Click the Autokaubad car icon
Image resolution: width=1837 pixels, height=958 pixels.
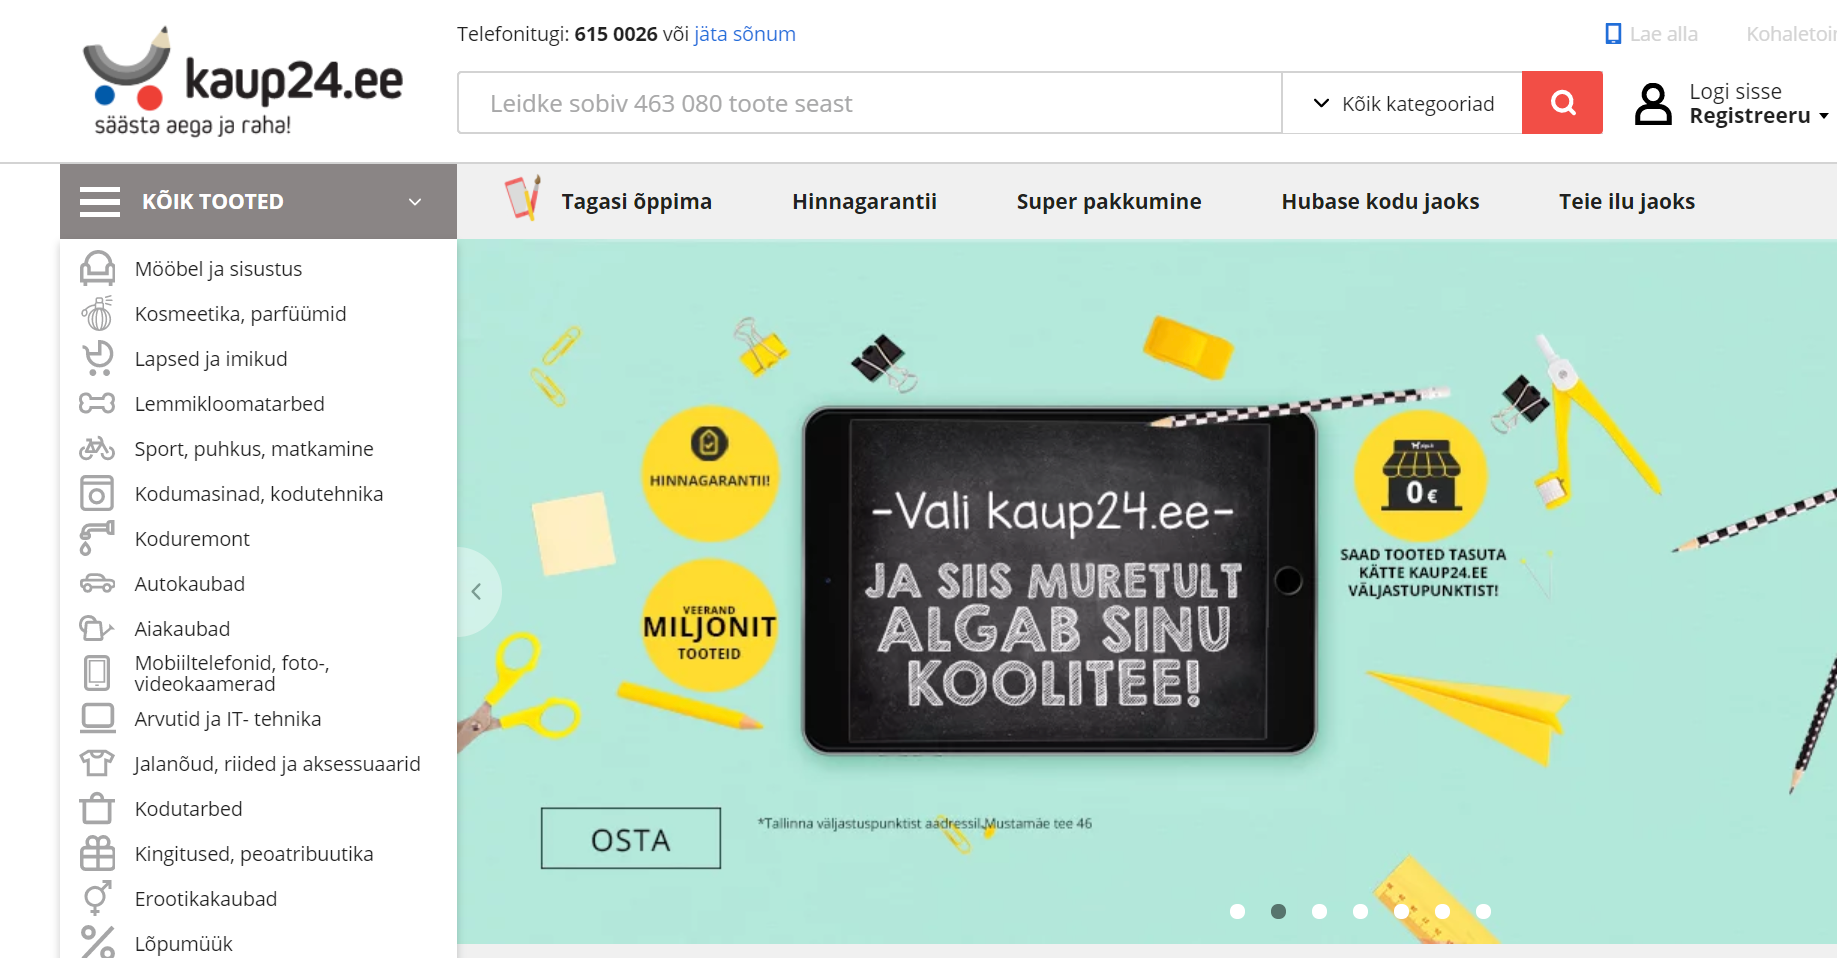[x=97, y=583]
